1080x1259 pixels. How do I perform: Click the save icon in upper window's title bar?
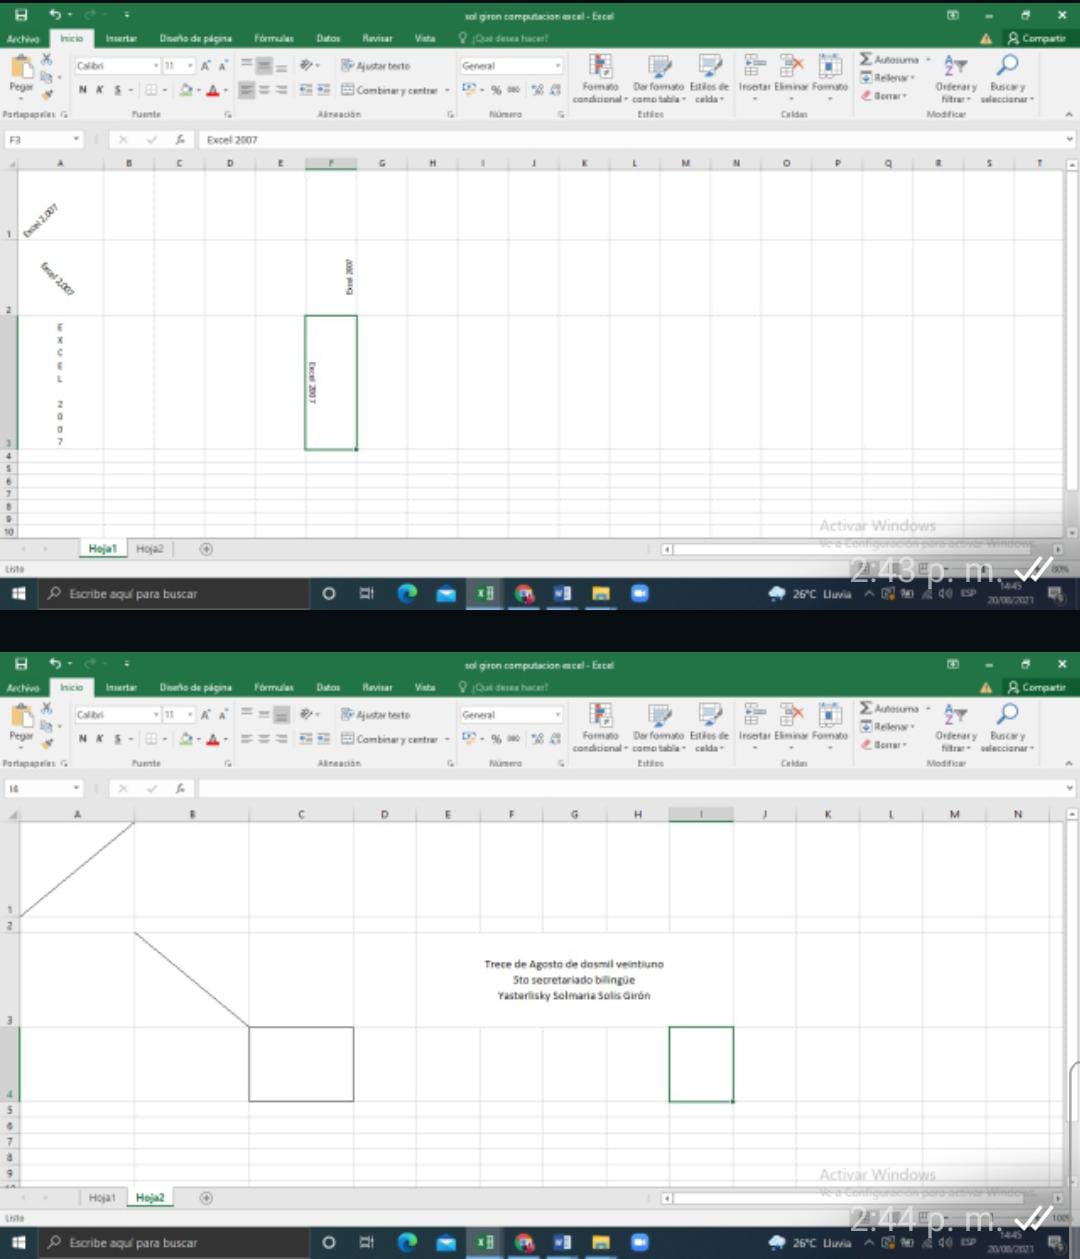pos(21,15)
